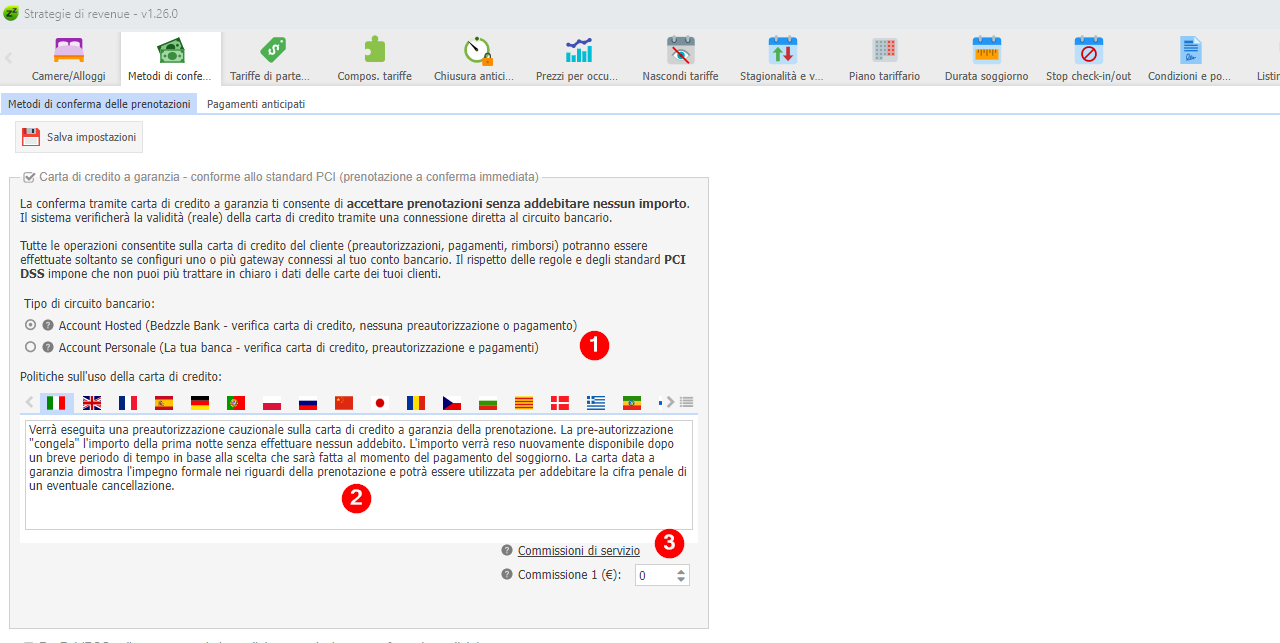The image size is (1280, 643).
Task: Open Compos. tariffe puzzle icon
Action: pos(374,51)
